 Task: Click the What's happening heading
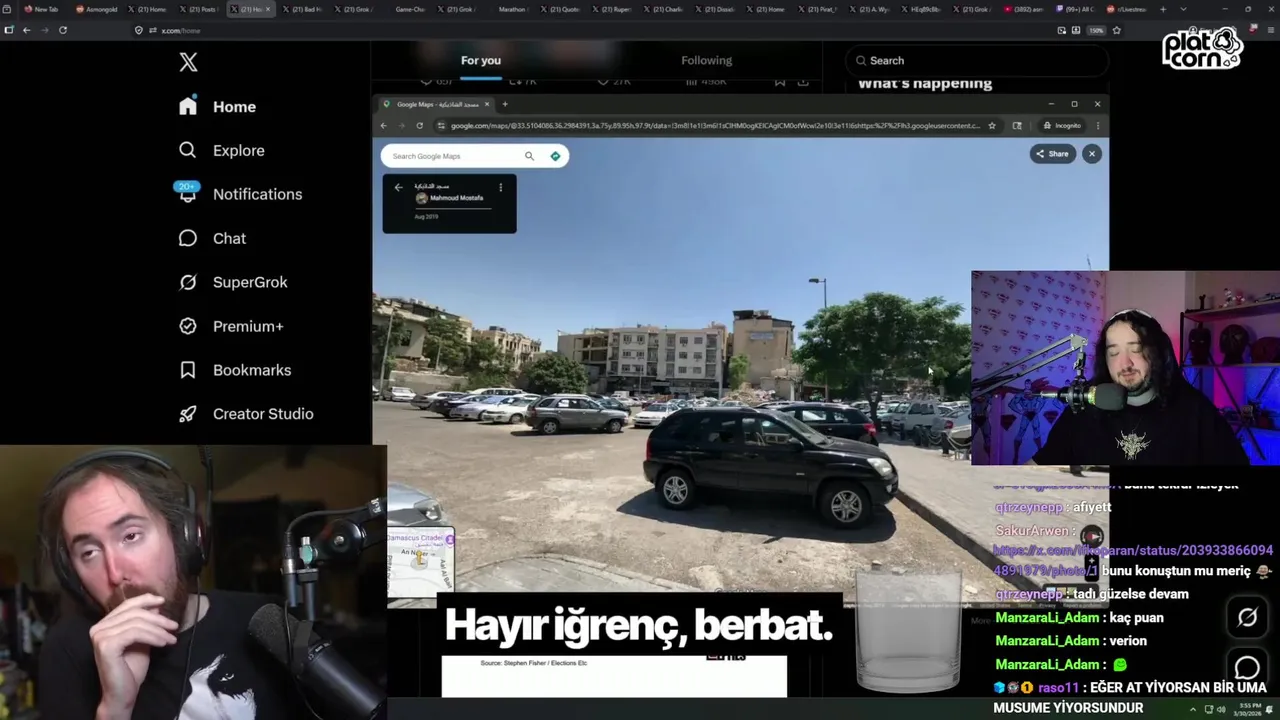925,84
